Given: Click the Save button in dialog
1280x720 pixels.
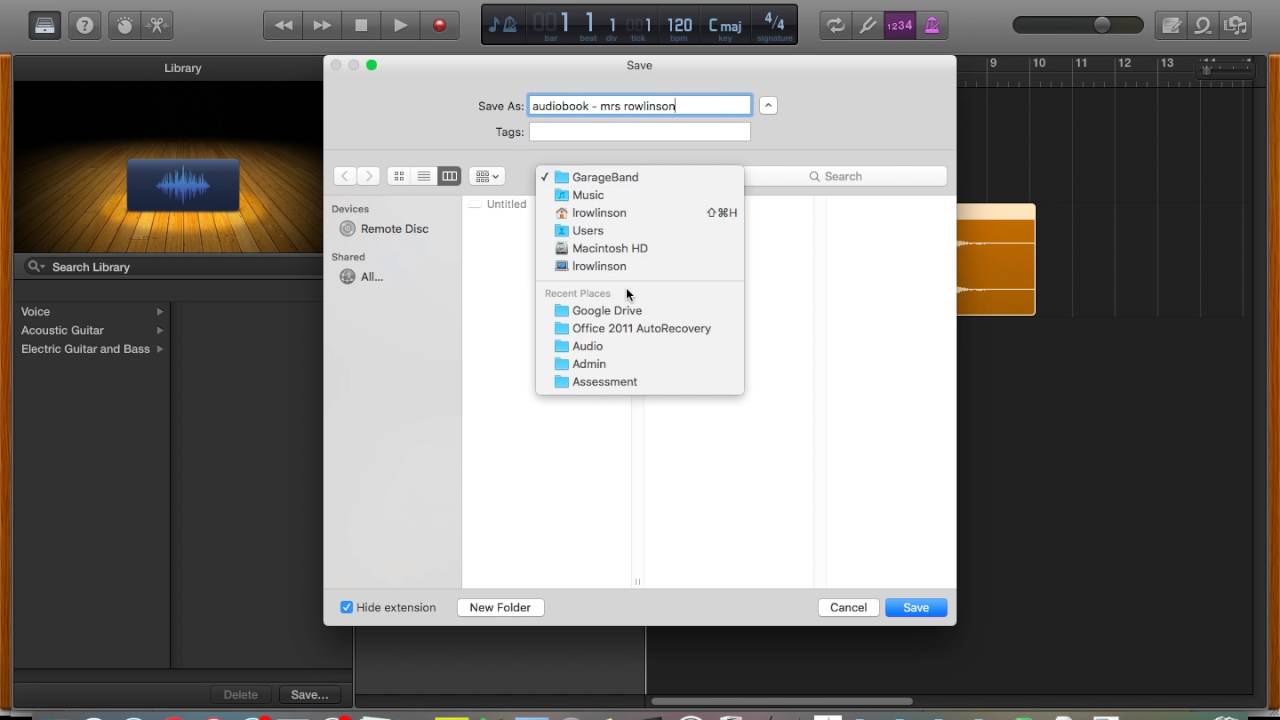Looking at the screenshot, I should [916, 607].
